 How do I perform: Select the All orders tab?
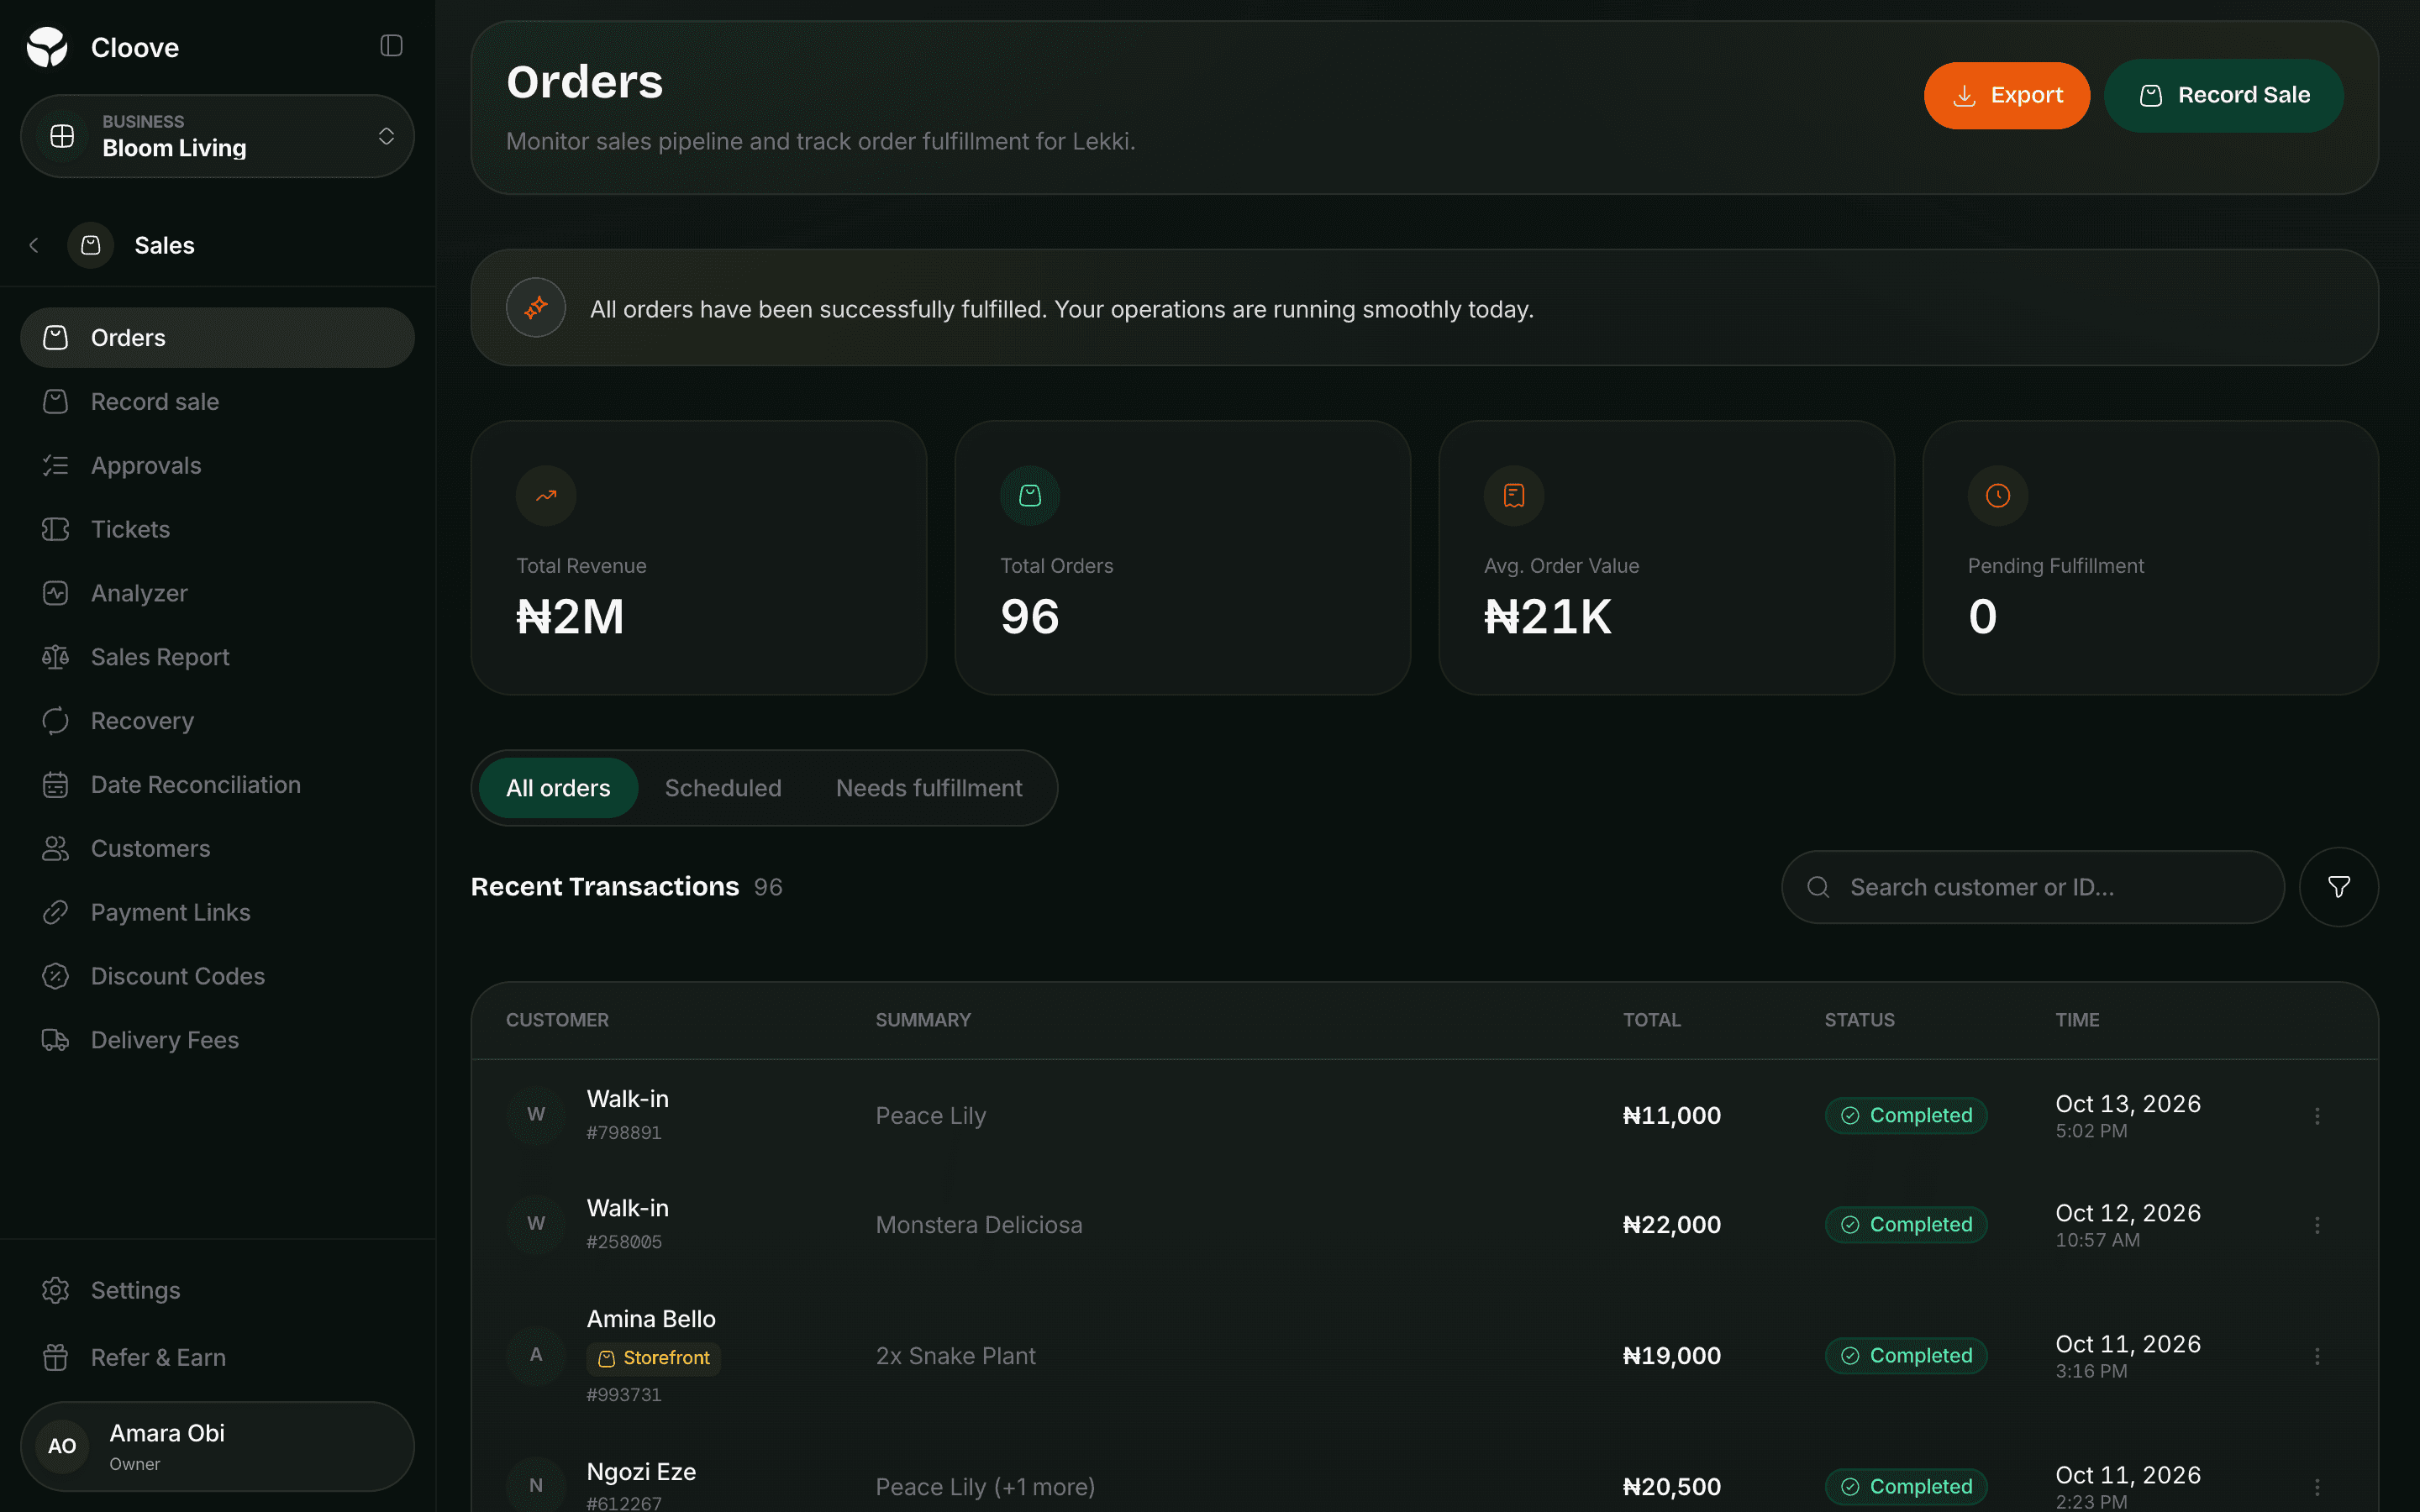[x=558, y=788]
